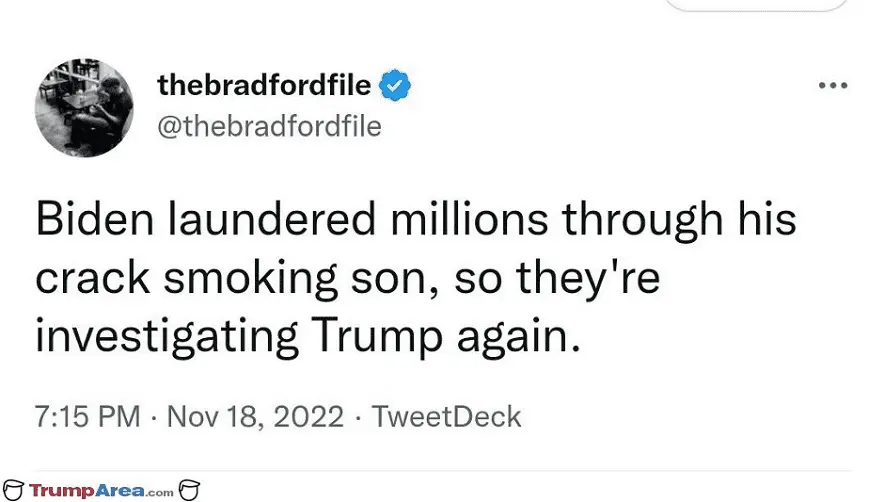
Task: Open the TweetDeck source link
Action: click(x=446, y=416)
